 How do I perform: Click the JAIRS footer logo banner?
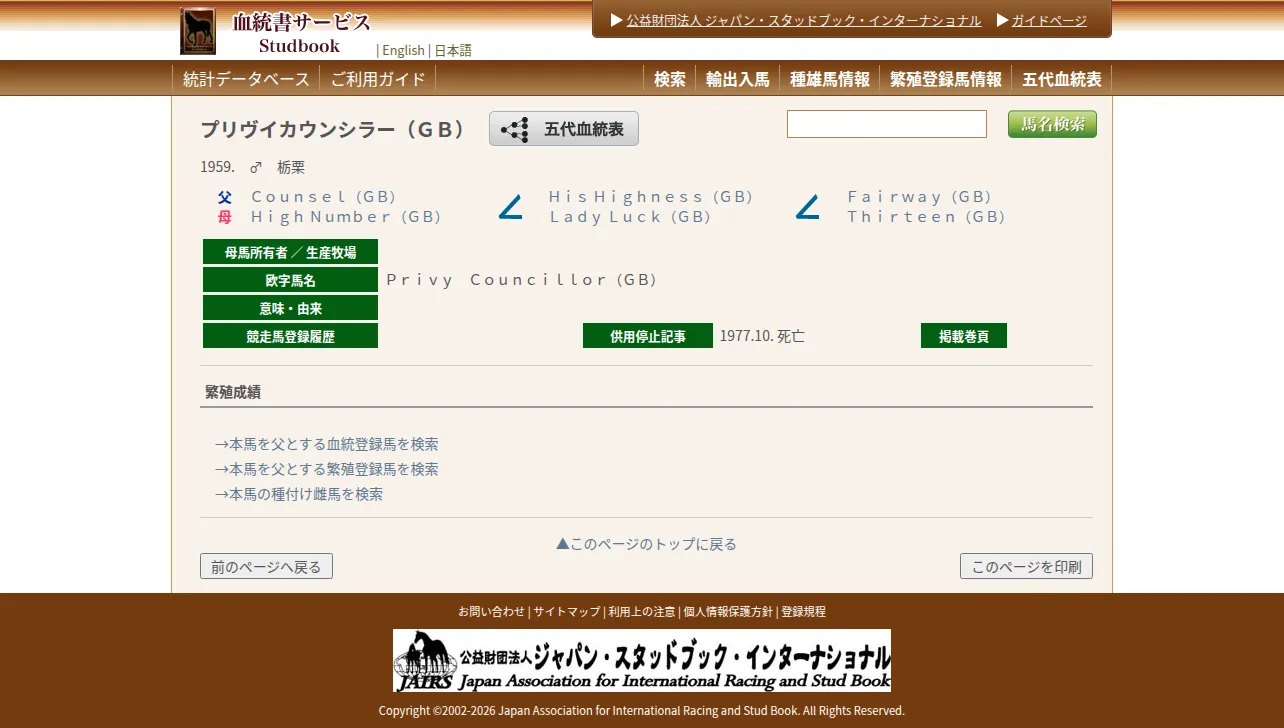tap(642, 660)
